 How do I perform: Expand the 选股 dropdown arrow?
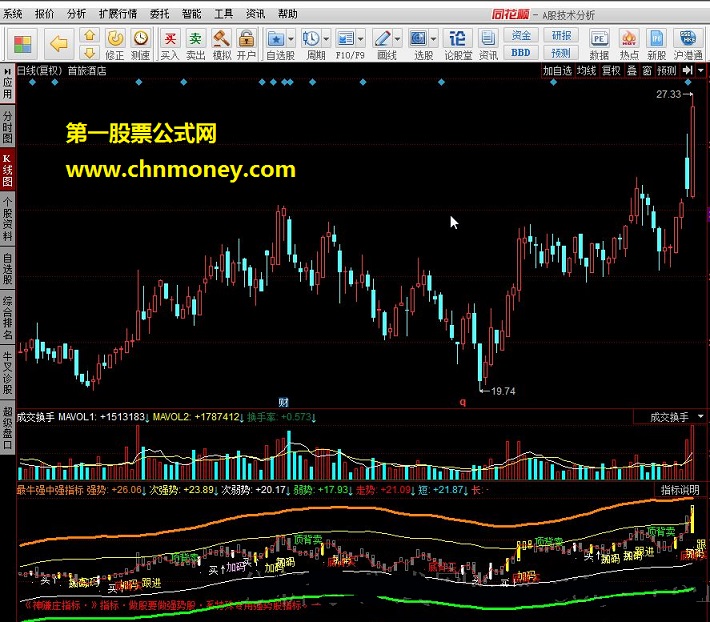point(433,39)
